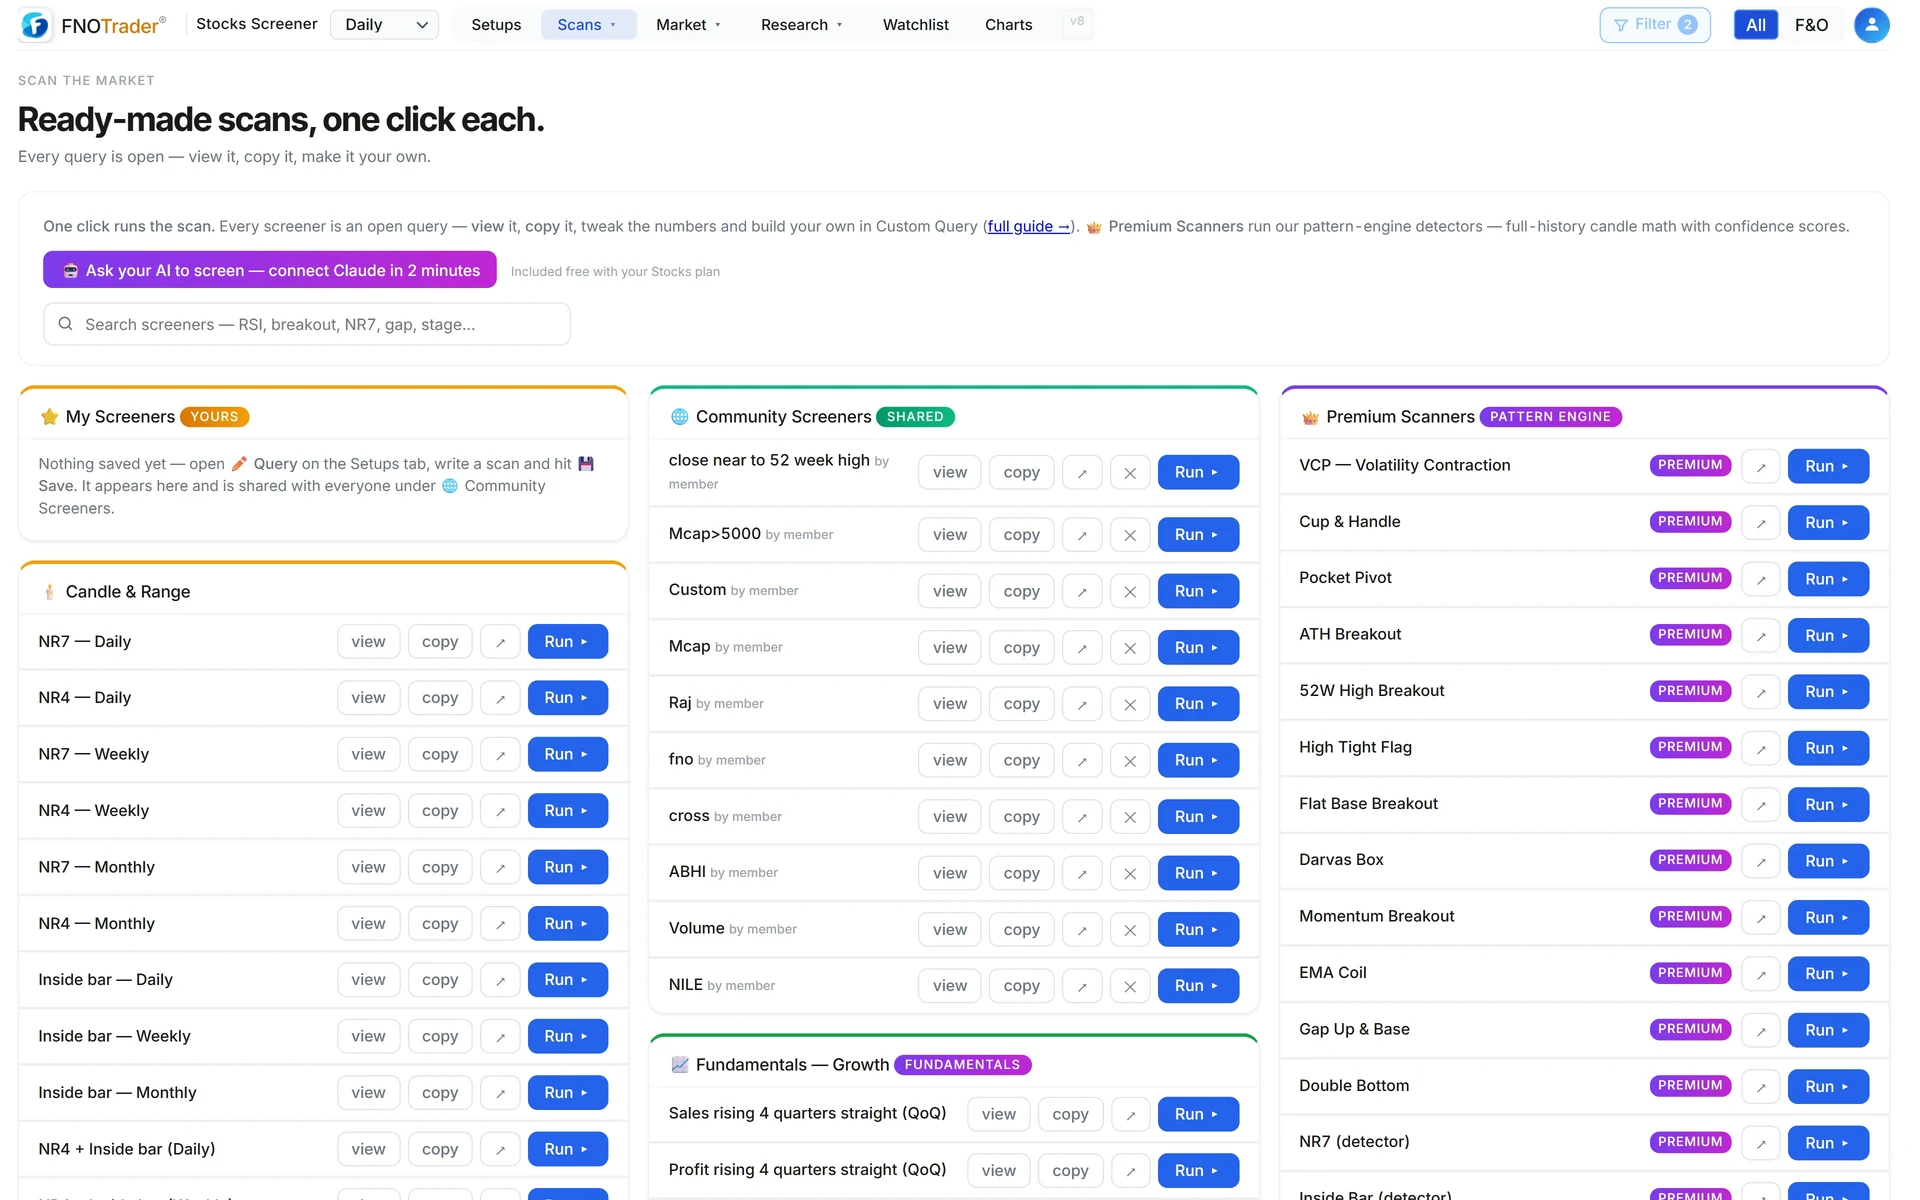The image size is (1920, 1200).
Task: Open the Daily timeframe dropdown
Action: point(385,25)
